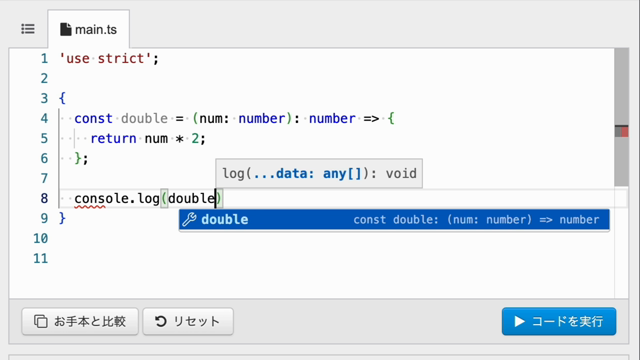Click the editor's vertical scrollbar thumb
Image resolution: width=640 pixels, height=360 pixels.
621,117
